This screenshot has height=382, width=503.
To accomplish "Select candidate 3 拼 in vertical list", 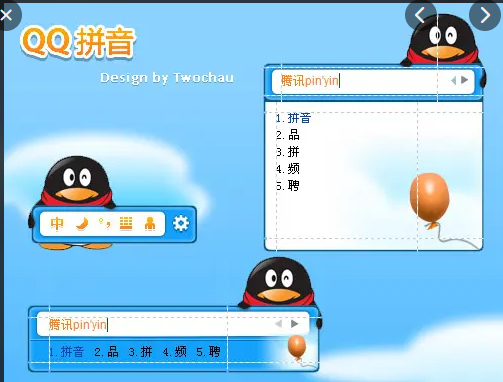I will tap(288, 152).
